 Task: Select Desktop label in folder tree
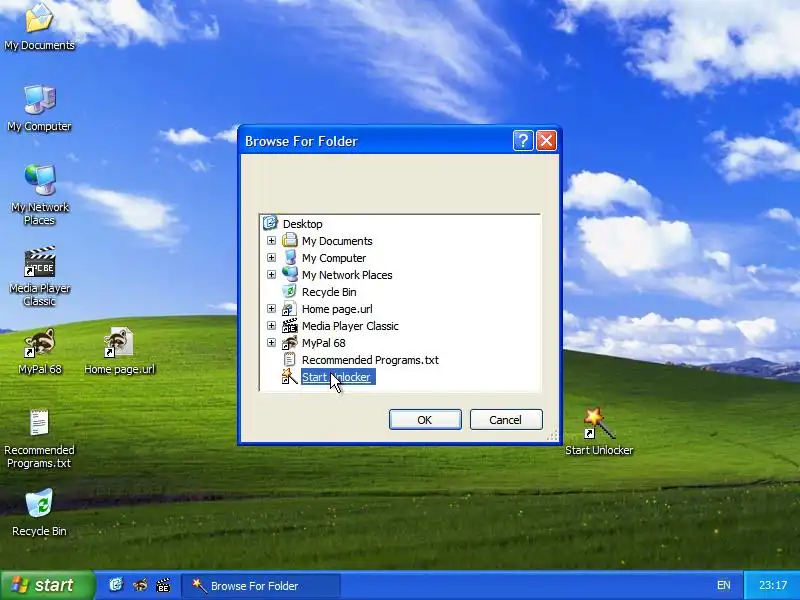[303, 224]
